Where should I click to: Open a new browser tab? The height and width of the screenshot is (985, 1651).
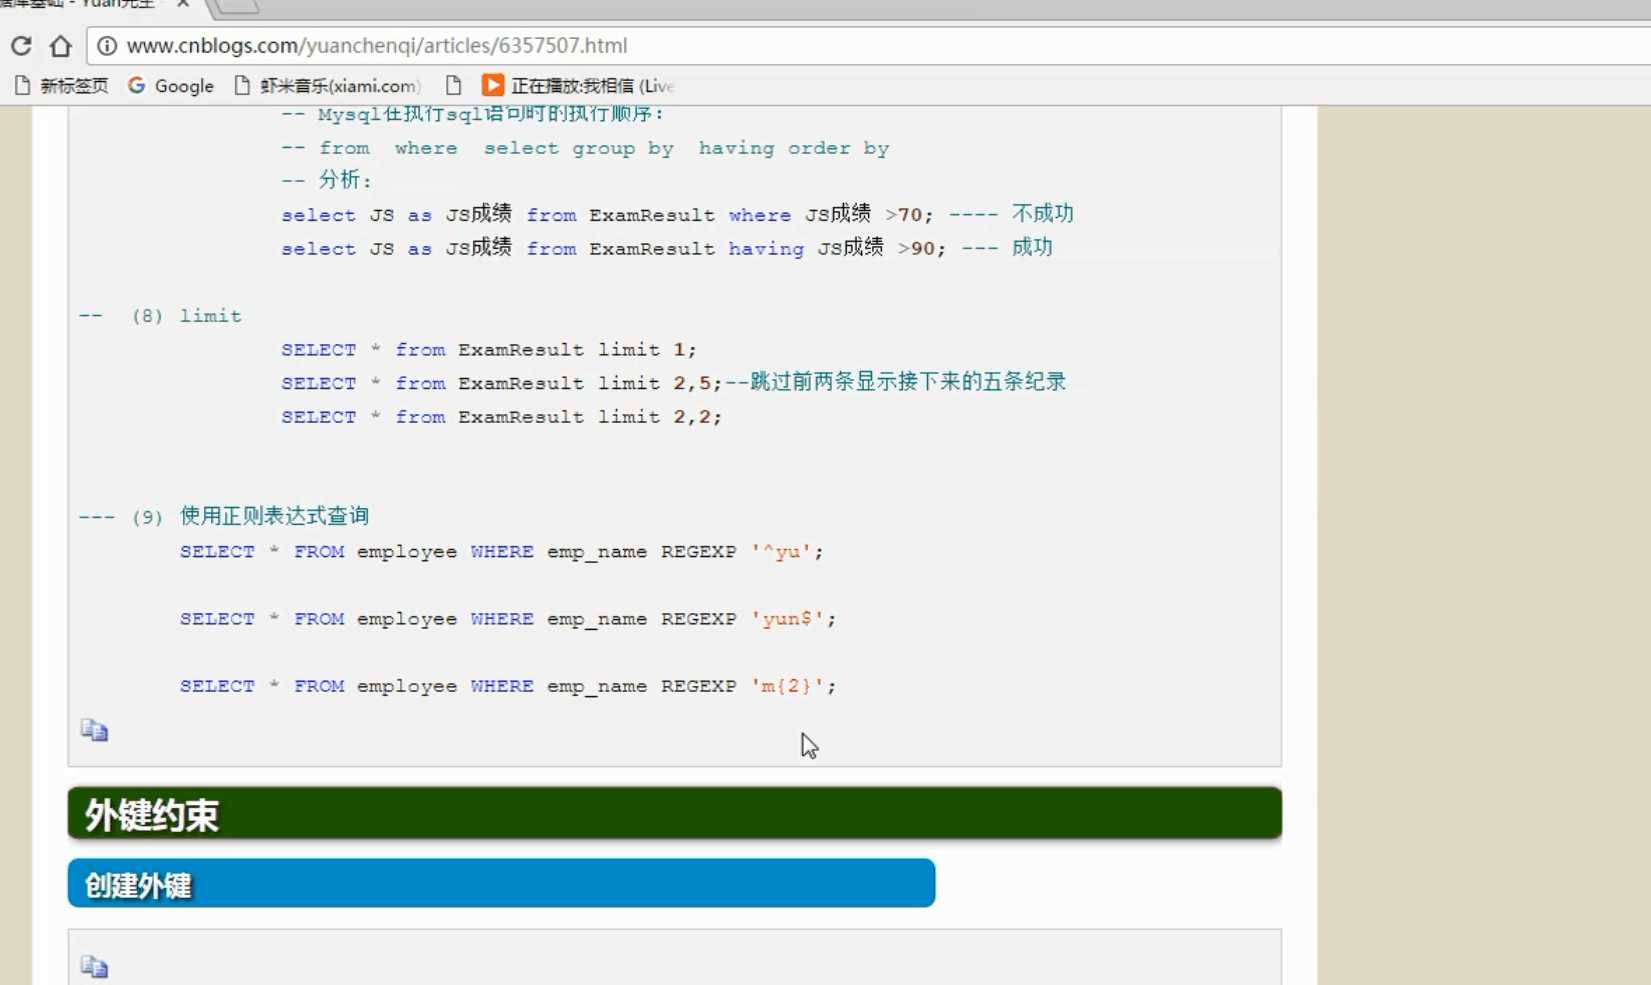point(238,6)
